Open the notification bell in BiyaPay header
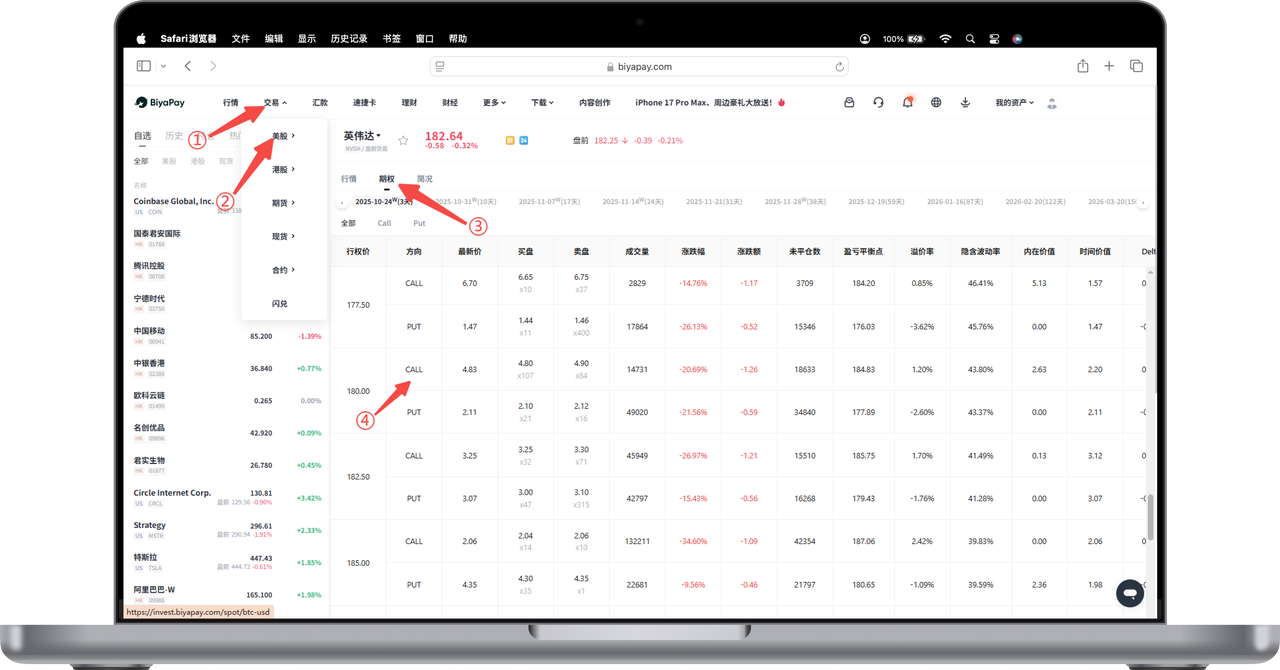The width and height of the screenshot is (1280, 670). (907, 102)
